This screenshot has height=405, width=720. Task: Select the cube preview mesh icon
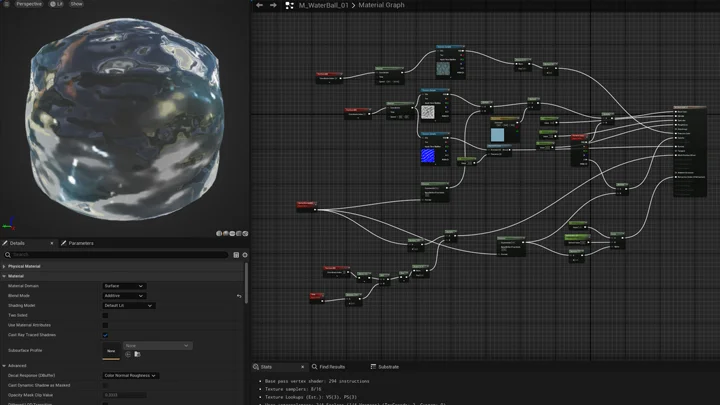pyautogui.click(x=239, y=233)
